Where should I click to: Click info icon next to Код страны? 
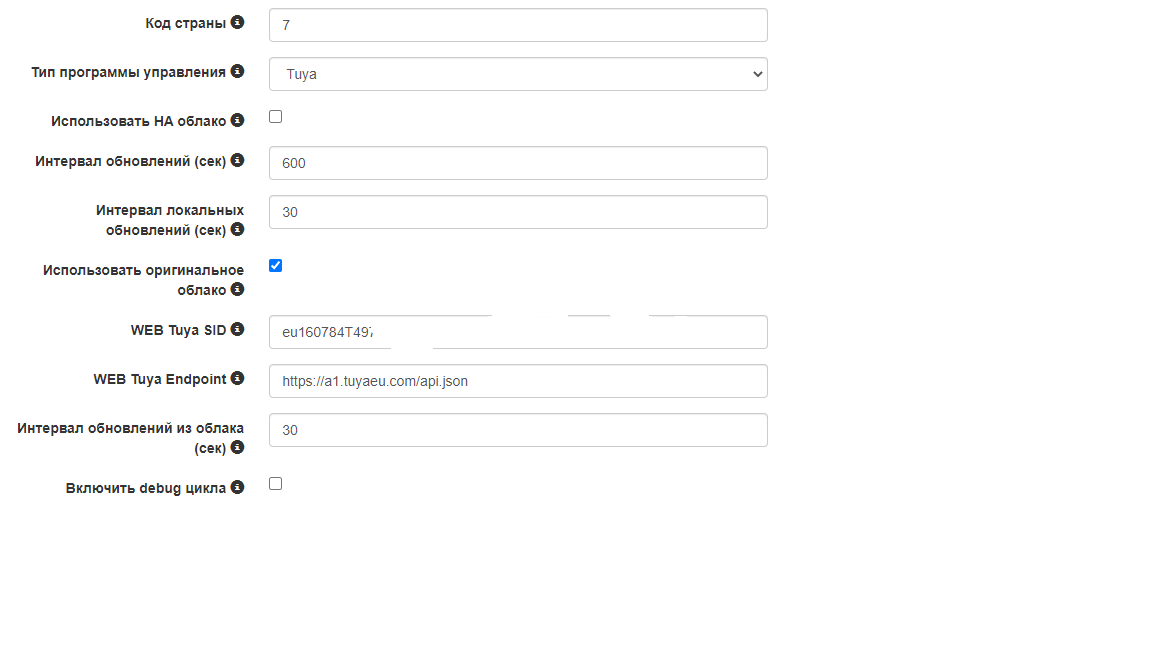click(237, 22)
